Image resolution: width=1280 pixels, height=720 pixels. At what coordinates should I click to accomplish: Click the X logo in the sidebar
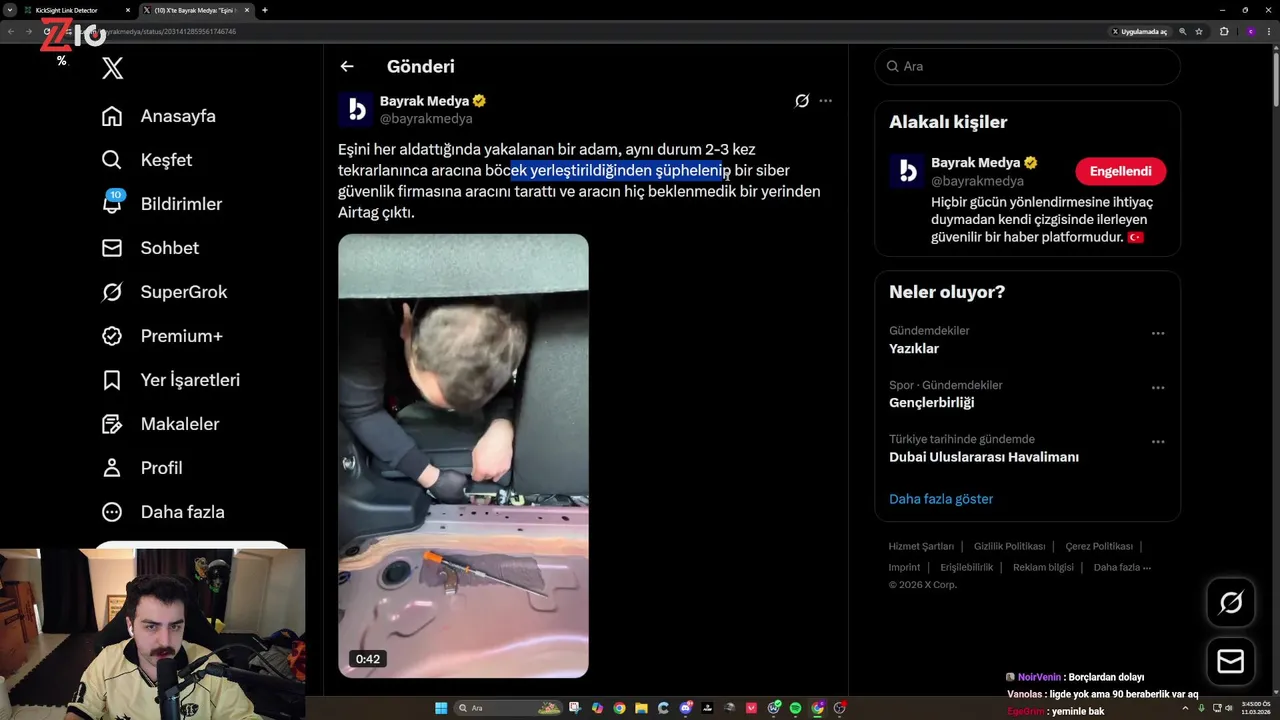(112, 68)
